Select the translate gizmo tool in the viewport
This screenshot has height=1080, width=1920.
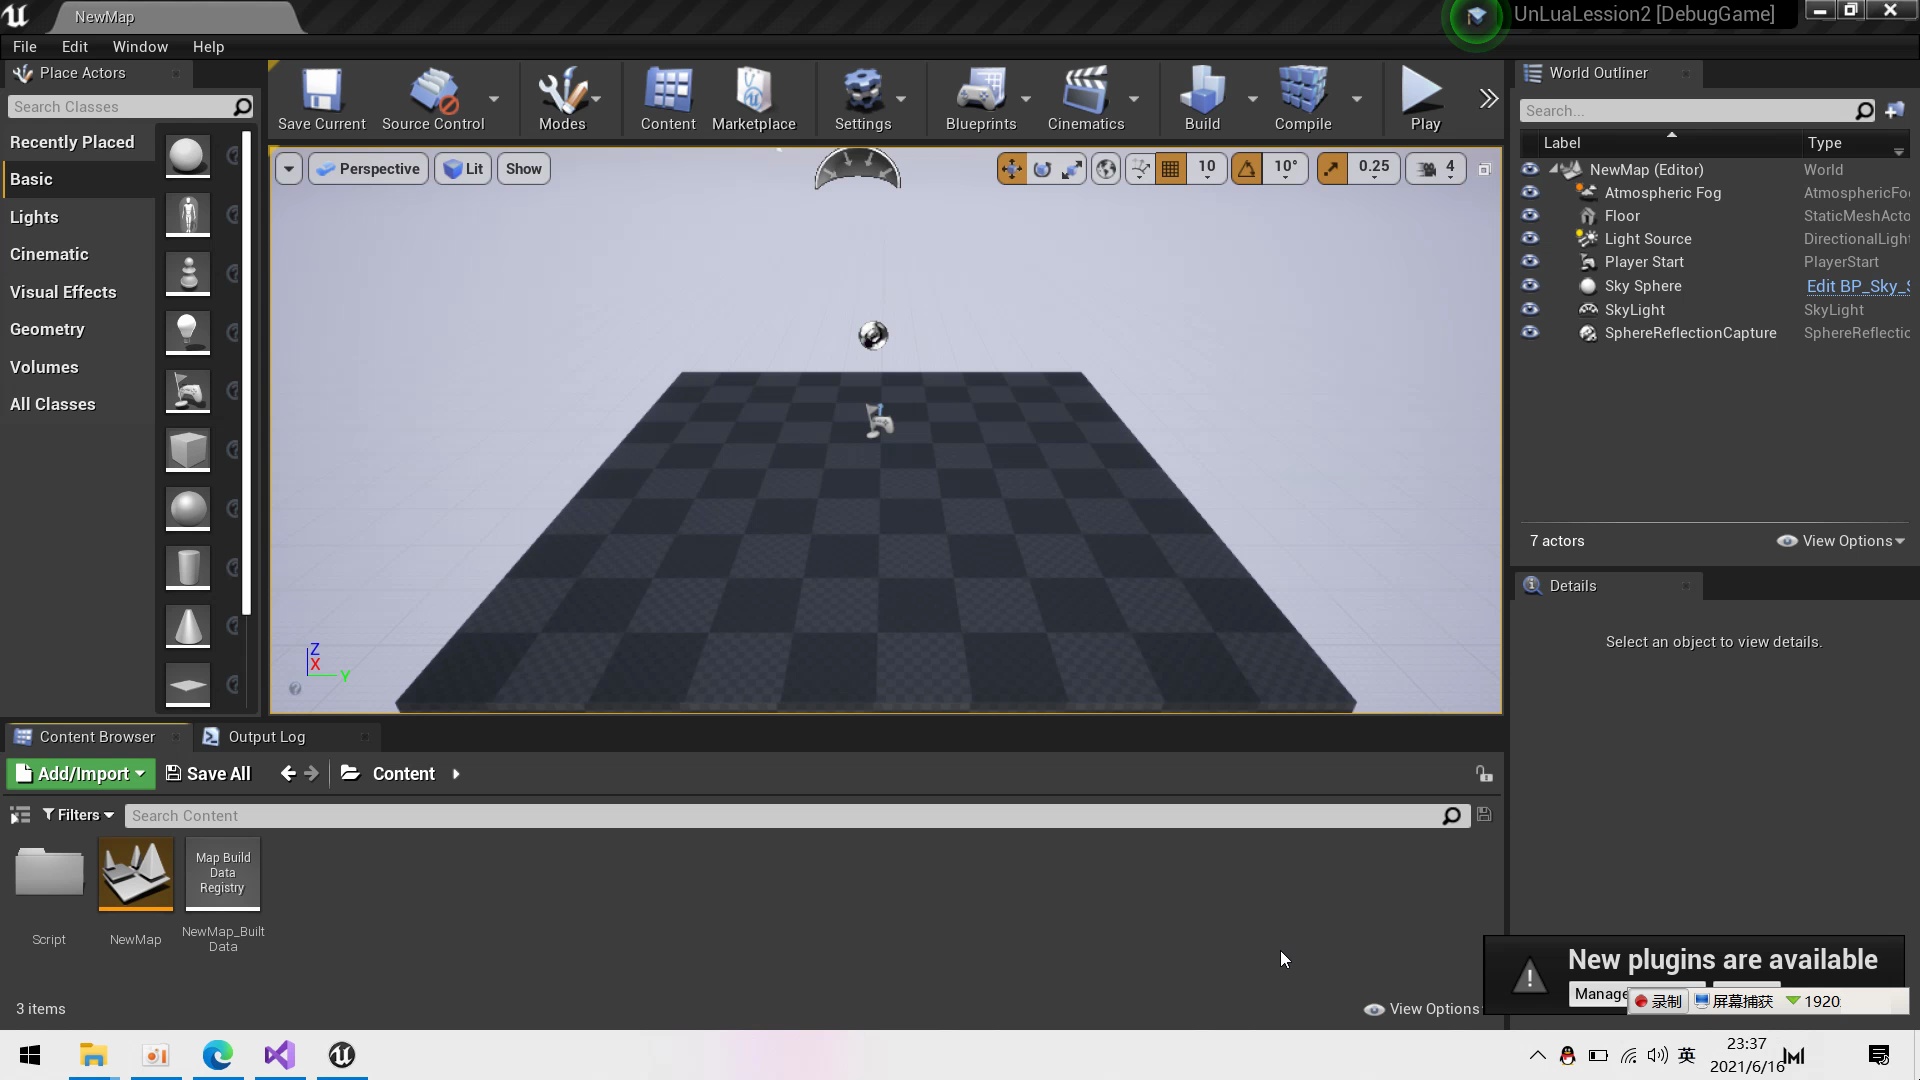[1011, 169]
